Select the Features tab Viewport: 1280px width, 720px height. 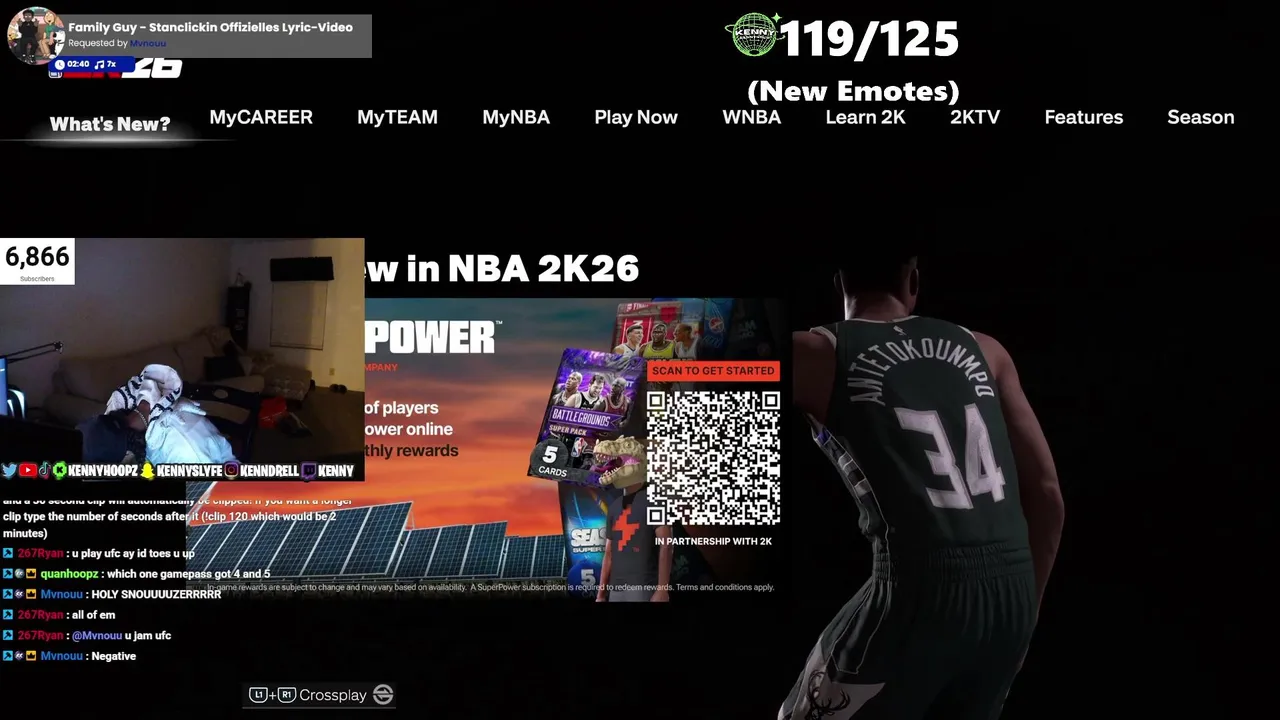point(1084,117)
